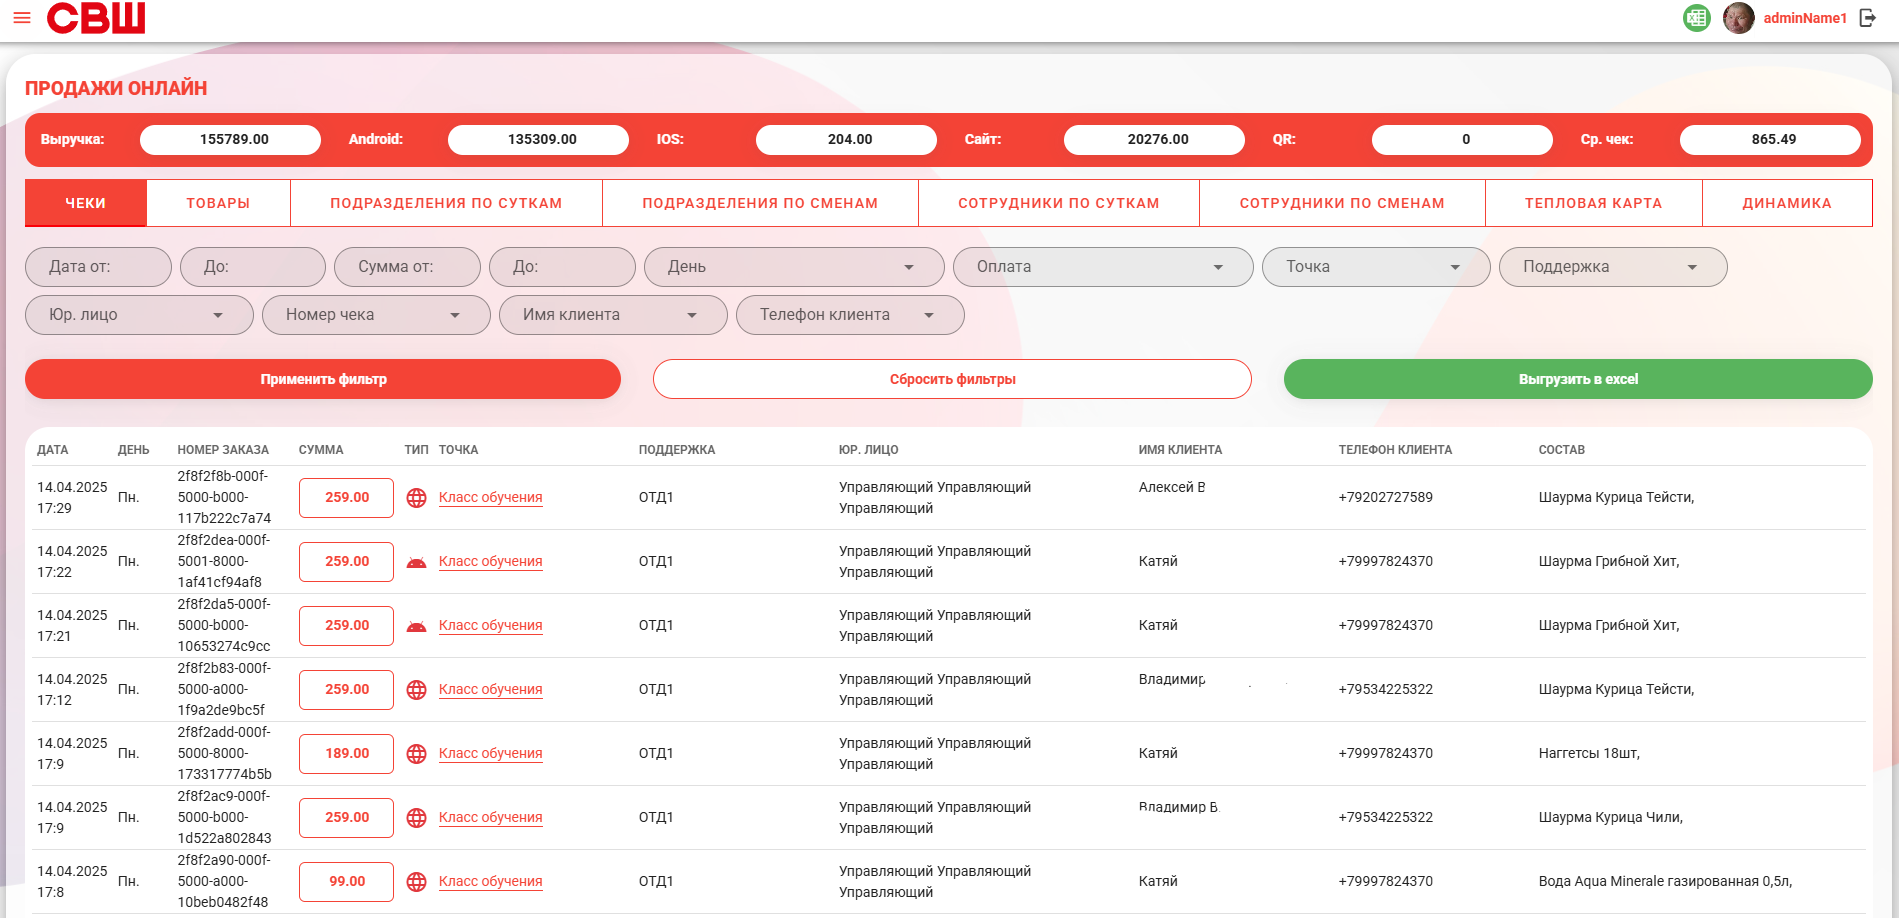The height and width of the screenshot is (918, 1899).
Task: Click the Номер заказа column header
Action: pyautogui.click(x=223, y=450)
